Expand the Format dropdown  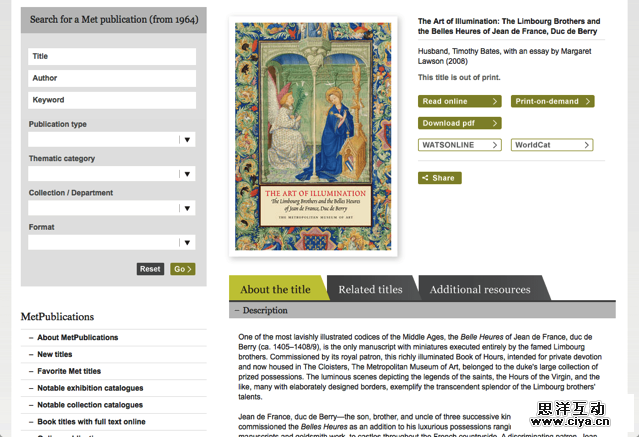pos(111,242)
